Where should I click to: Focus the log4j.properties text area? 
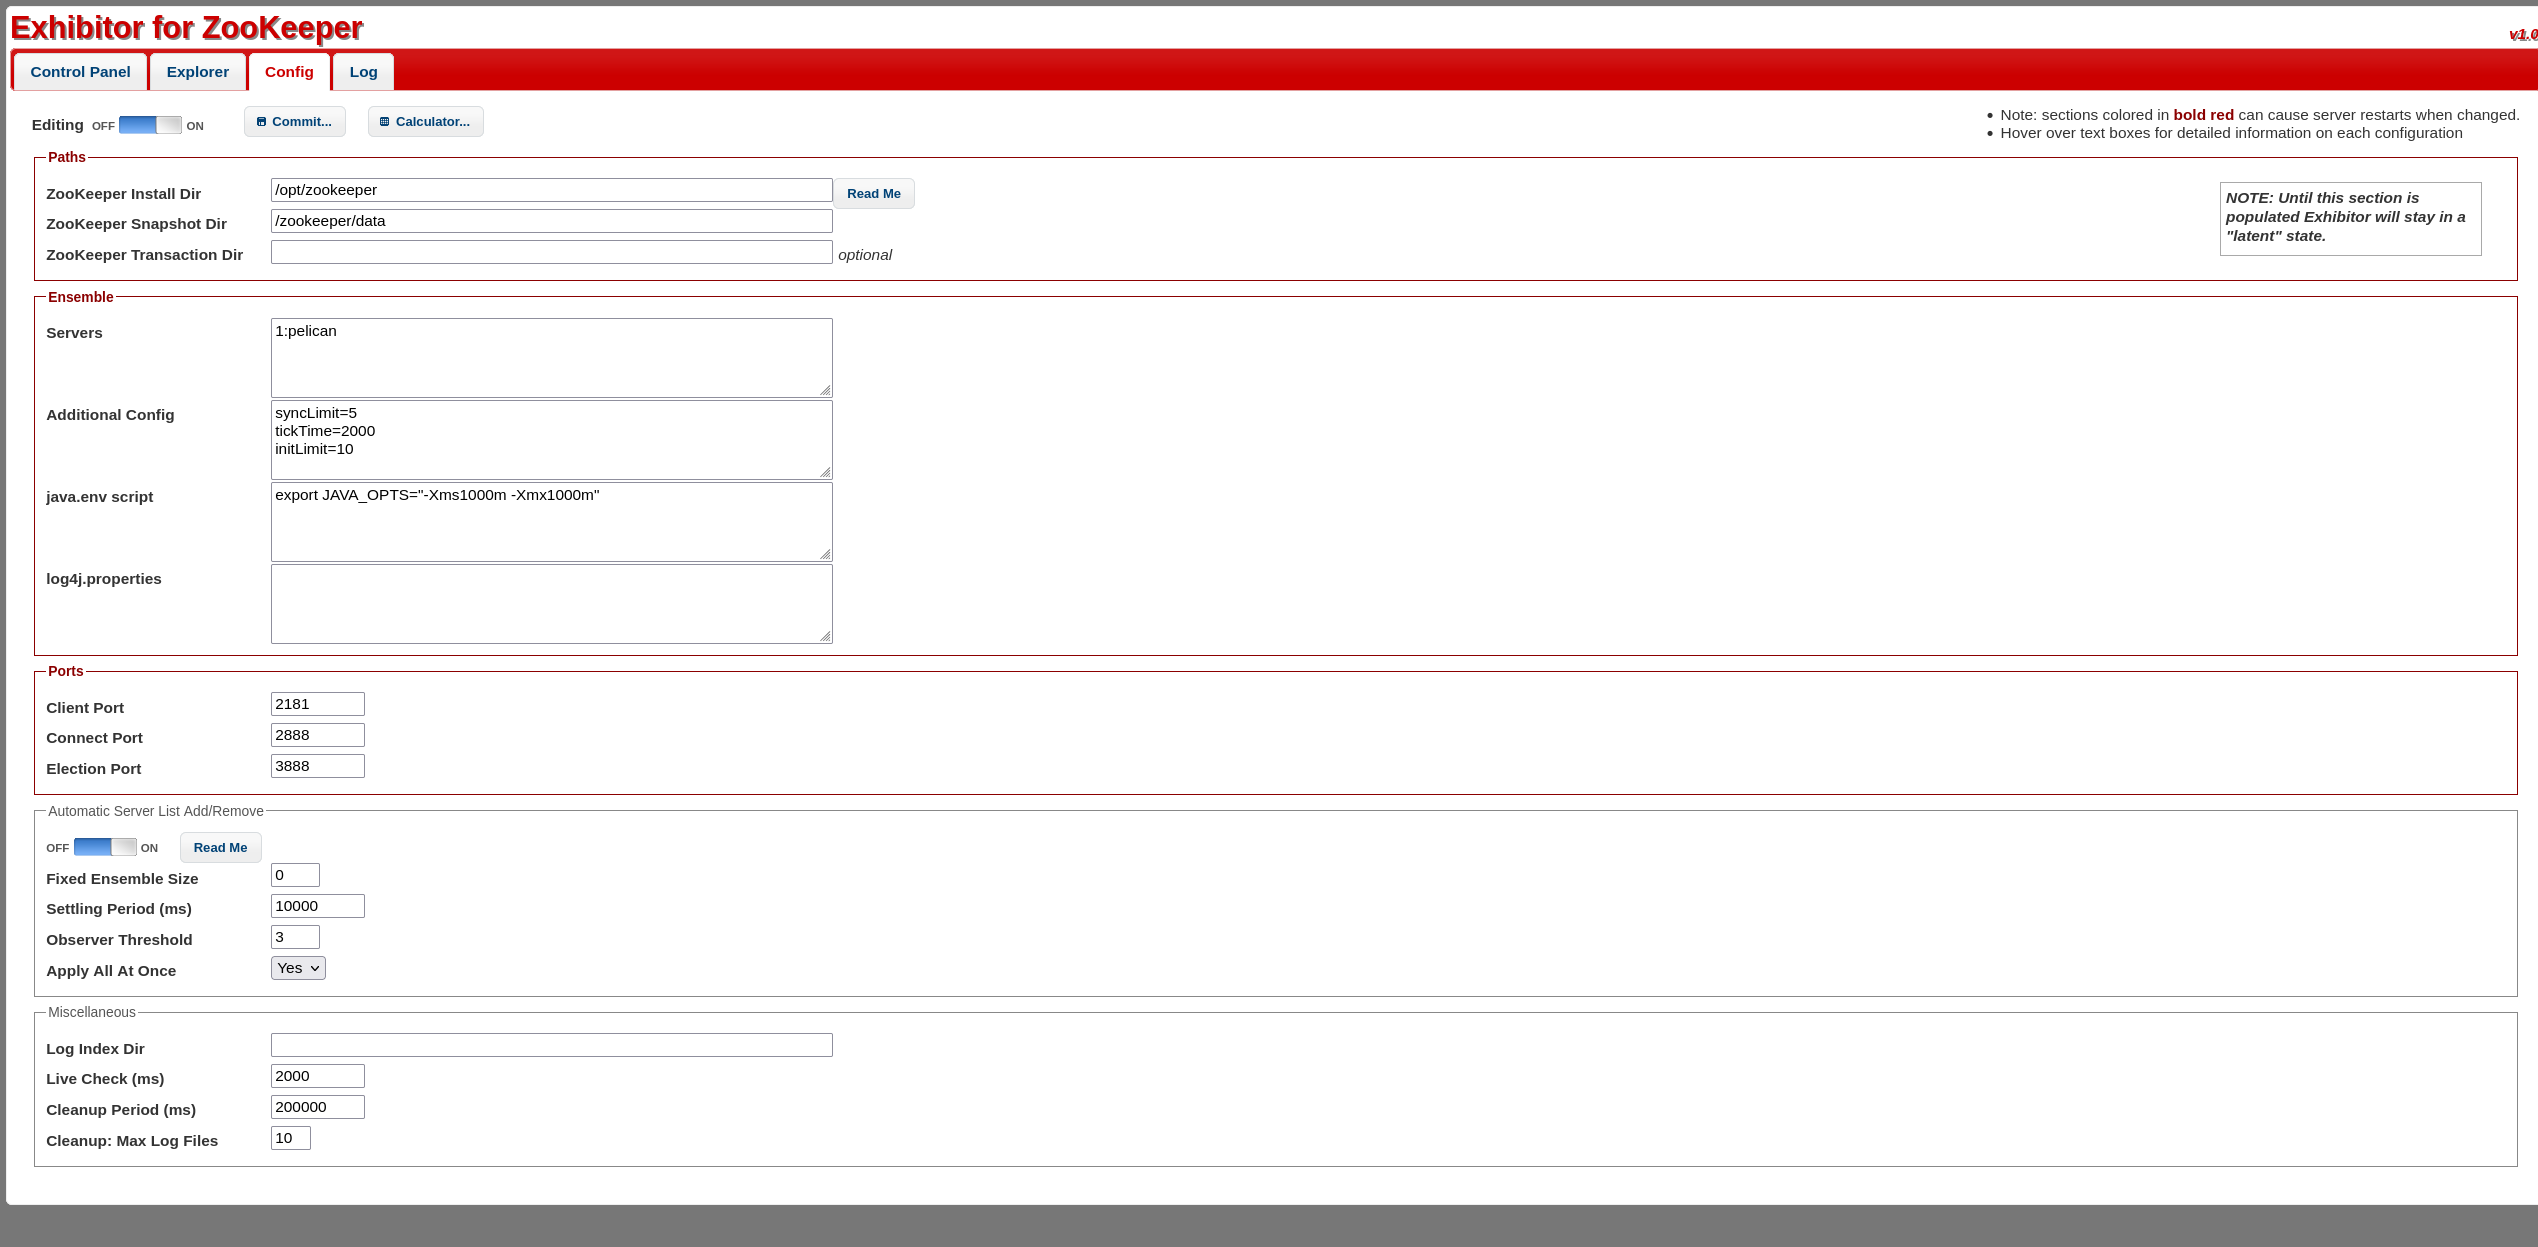[552, 604]
